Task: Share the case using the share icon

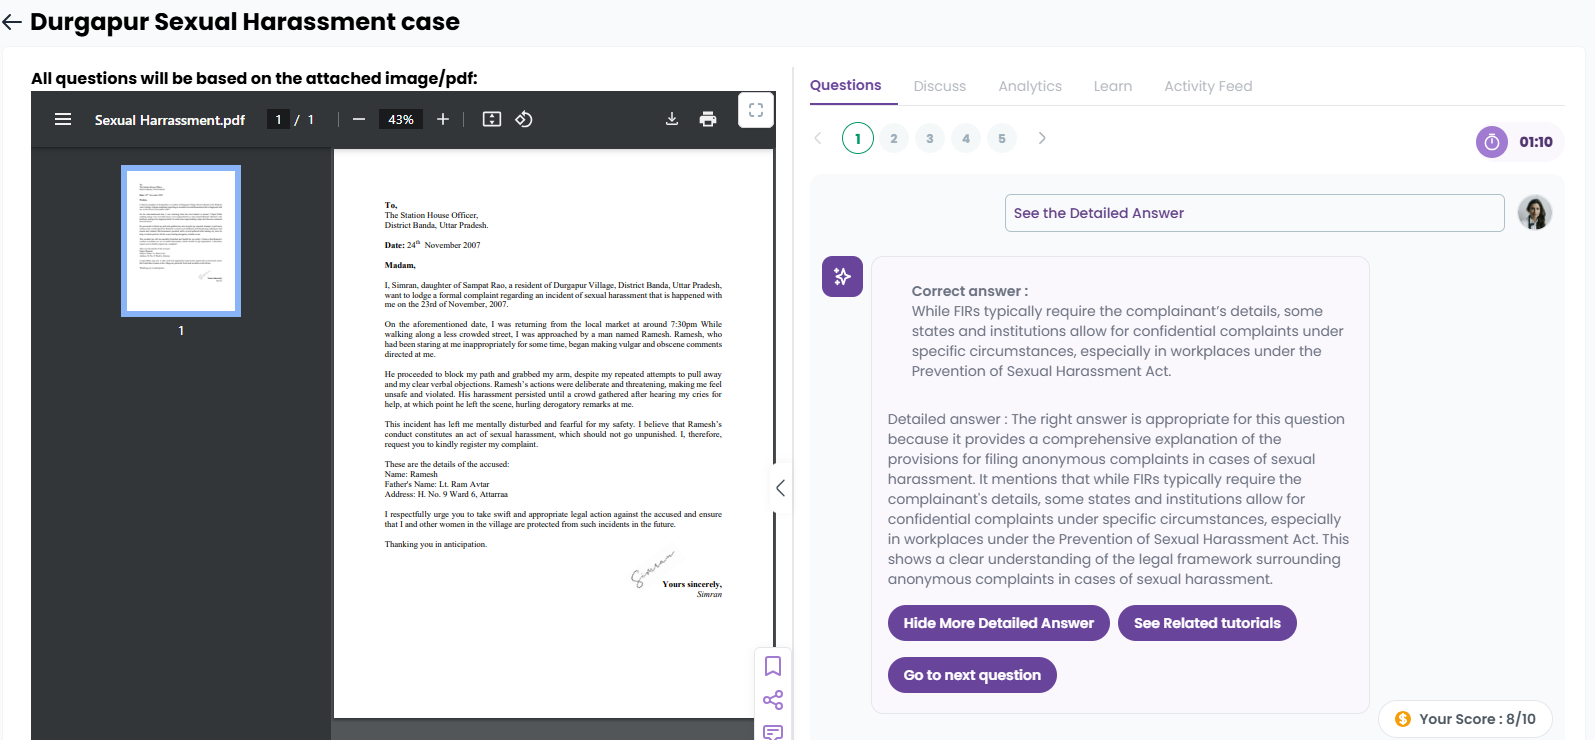Action: point(773,700)
